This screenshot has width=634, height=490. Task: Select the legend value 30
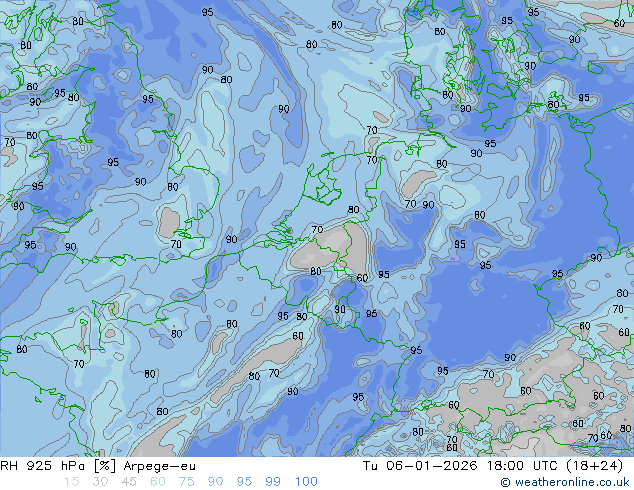(100, 482)
